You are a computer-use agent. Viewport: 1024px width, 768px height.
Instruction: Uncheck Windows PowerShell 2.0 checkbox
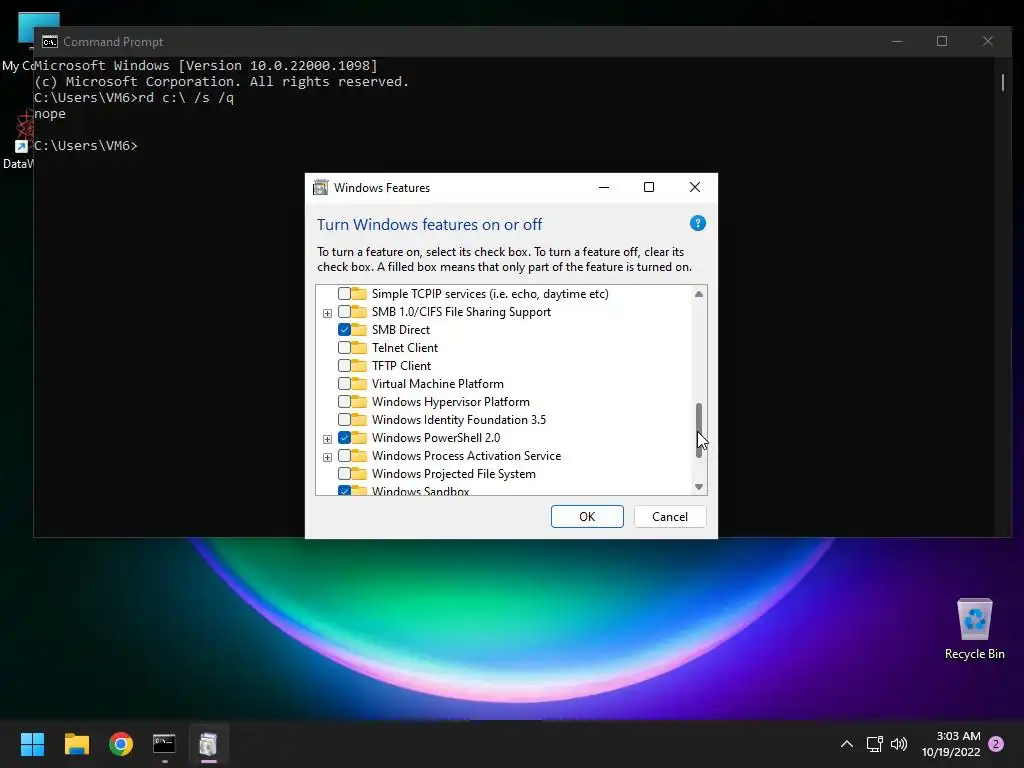pos(344,438)
